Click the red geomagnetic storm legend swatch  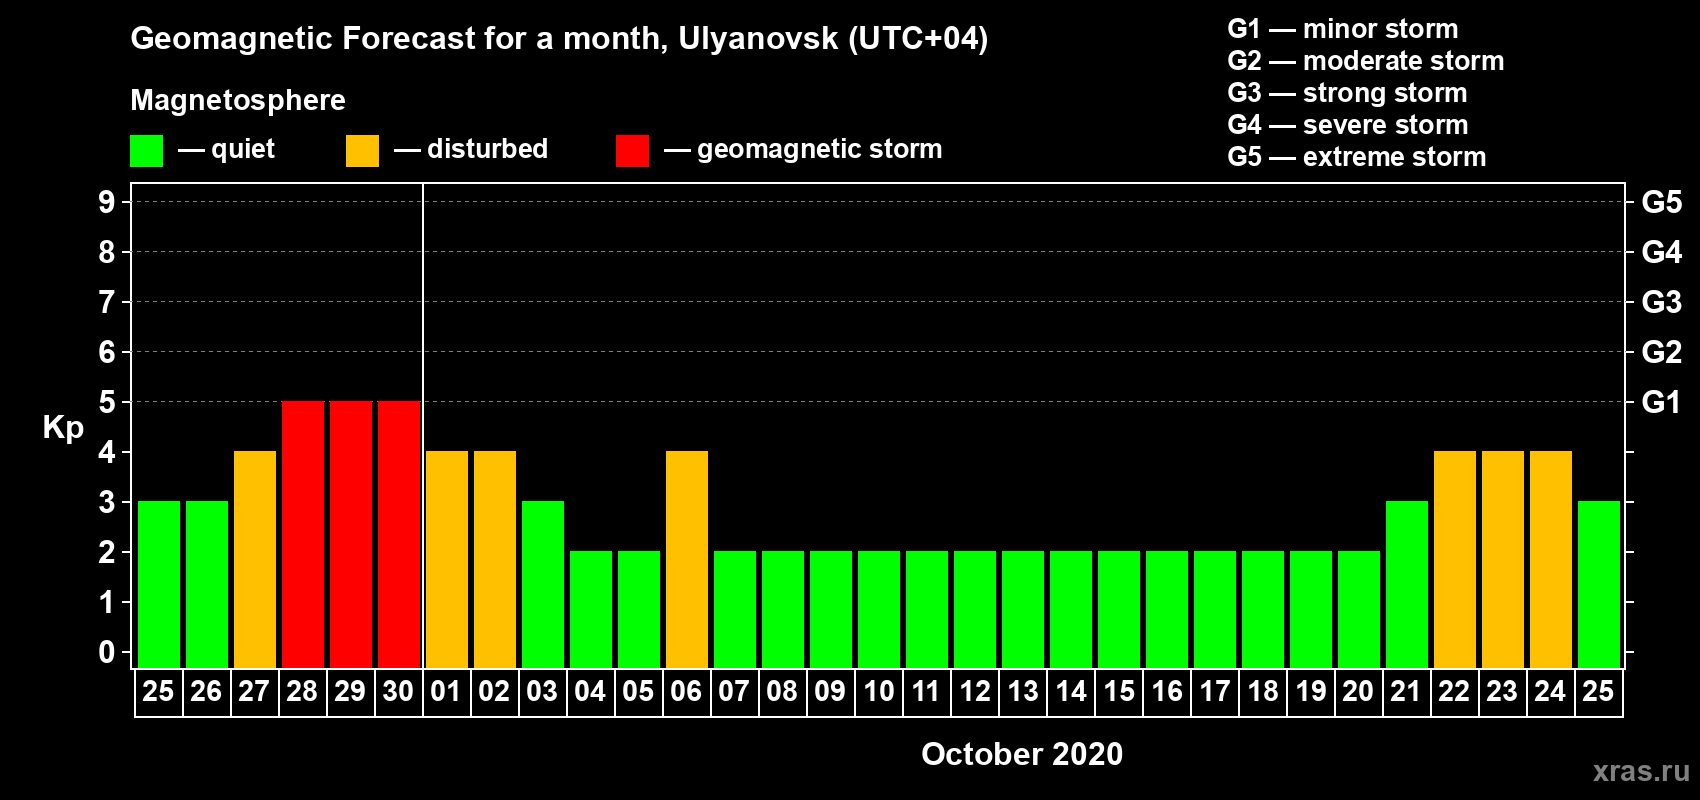tap(632, 151)
